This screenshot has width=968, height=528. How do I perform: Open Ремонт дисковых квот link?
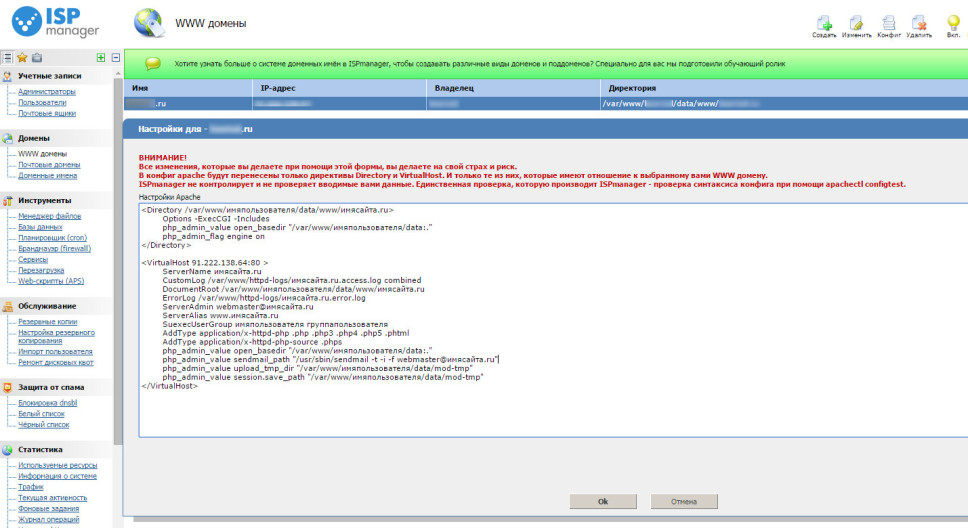[56, 362]
